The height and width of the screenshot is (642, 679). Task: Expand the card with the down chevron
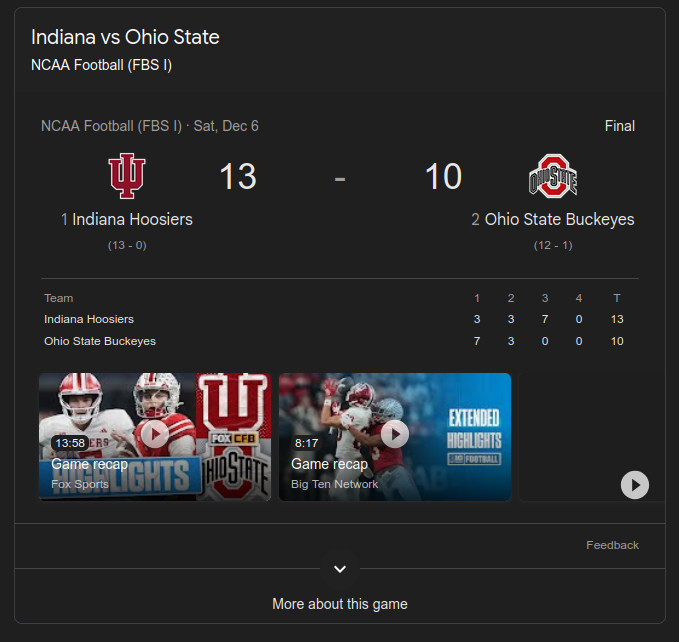click(x=340, y=568)
